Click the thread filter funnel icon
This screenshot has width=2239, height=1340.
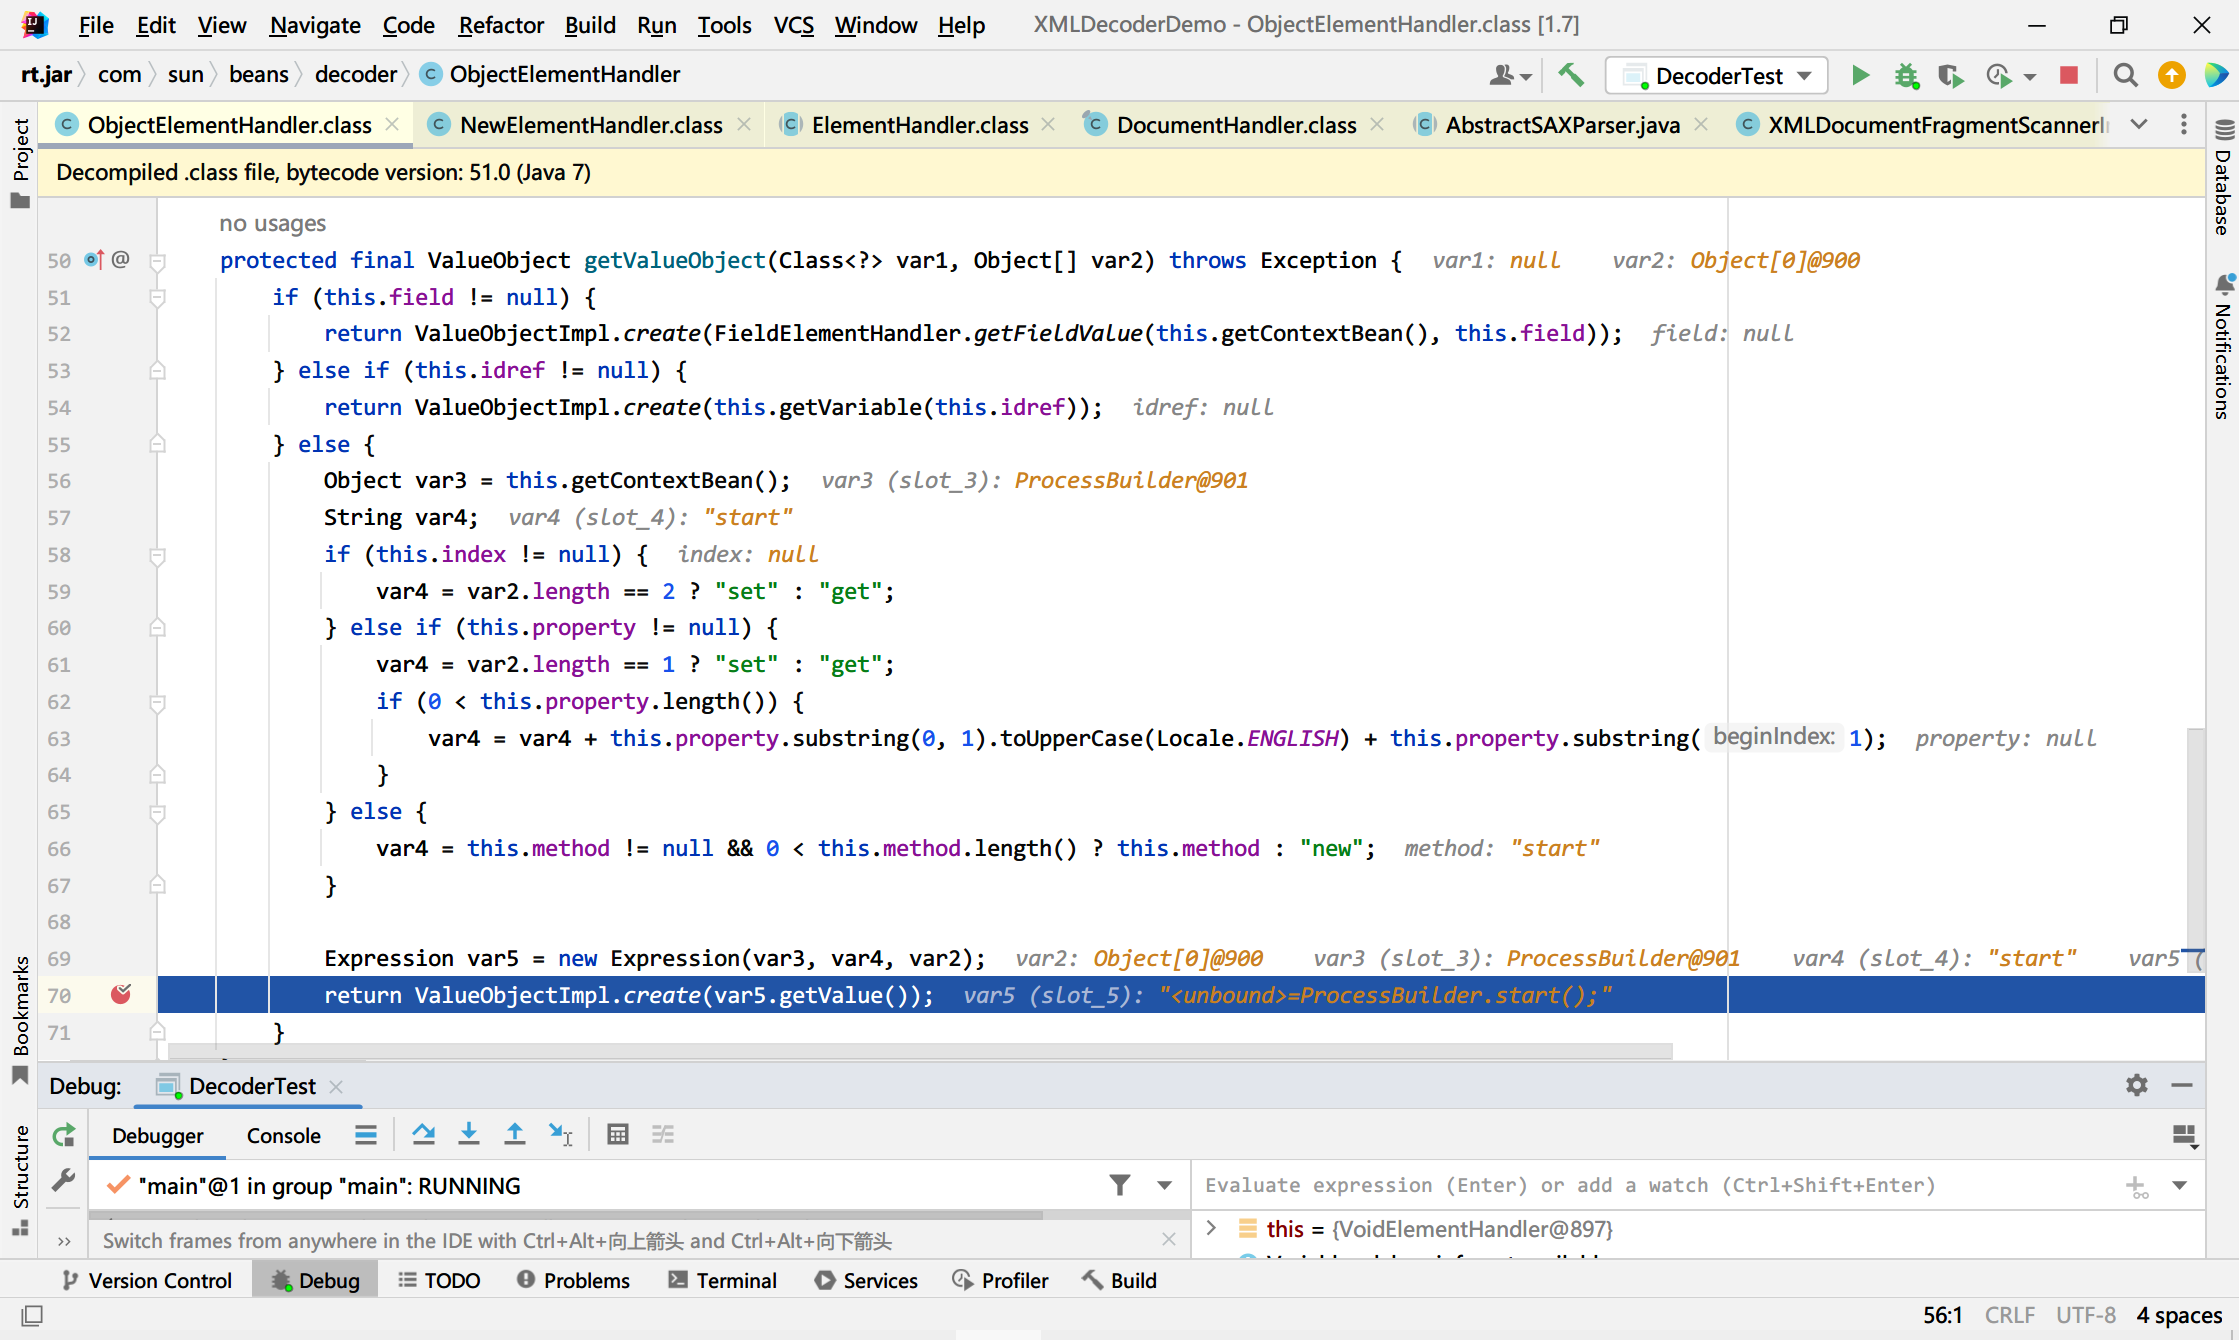click(1120, 1185)
